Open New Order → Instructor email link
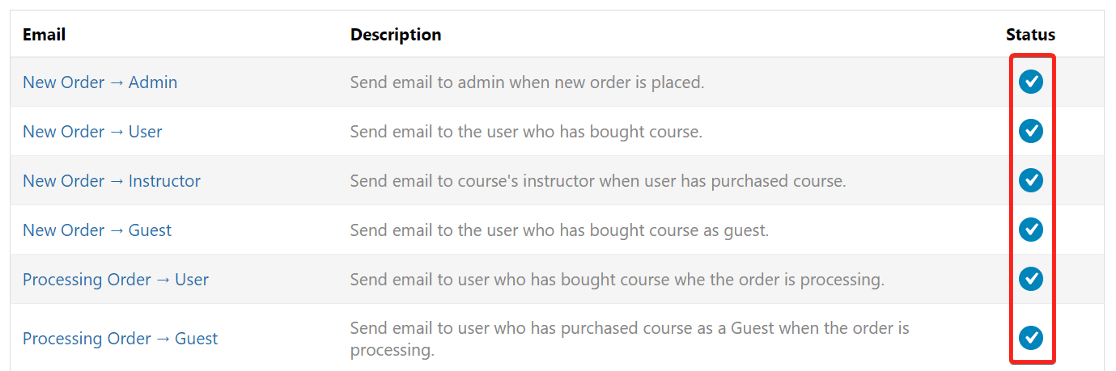Screen dimensions: 1116x371 click(112, 181)
